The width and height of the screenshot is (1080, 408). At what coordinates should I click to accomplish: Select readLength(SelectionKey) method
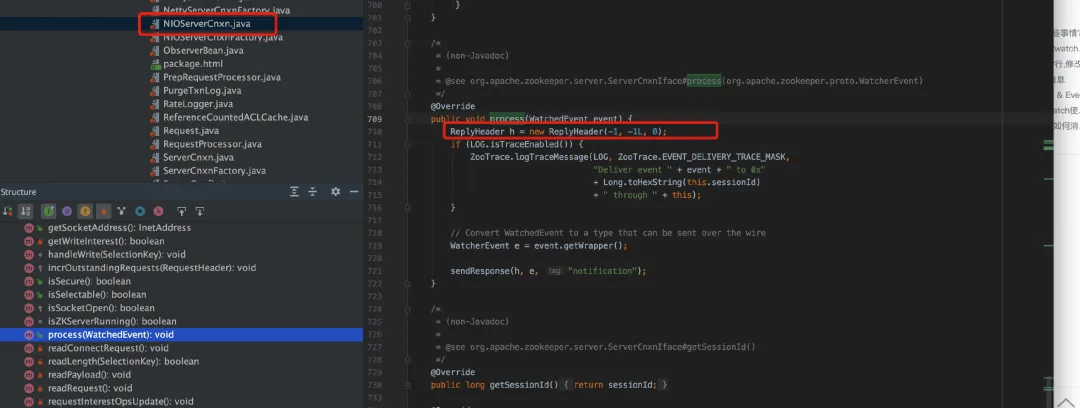123,361
